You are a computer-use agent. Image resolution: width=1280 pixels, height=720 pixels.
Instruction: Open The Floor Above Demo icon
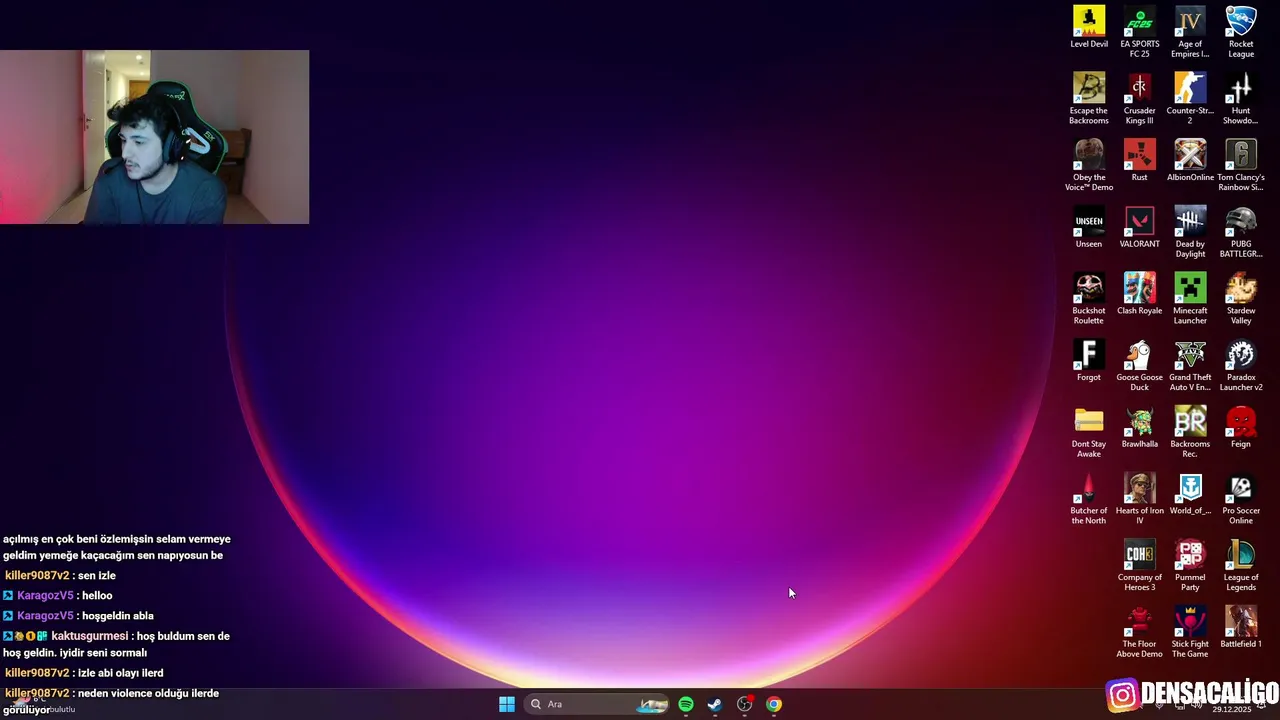[1140, 633]
